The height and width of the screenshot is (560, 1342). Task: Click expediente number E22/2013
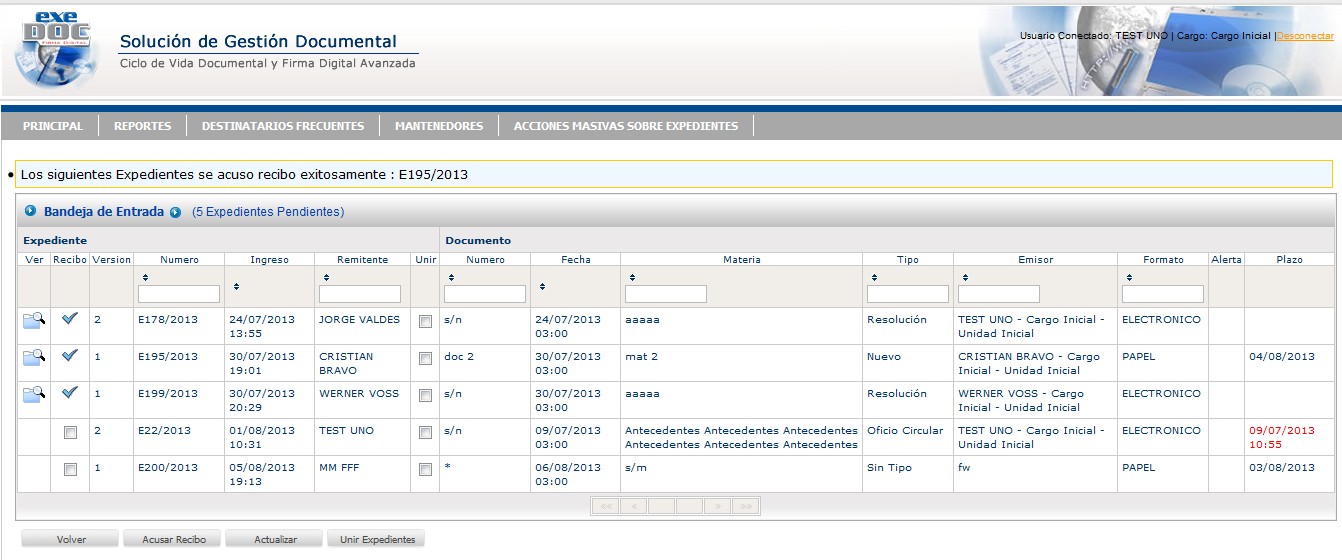164,431
